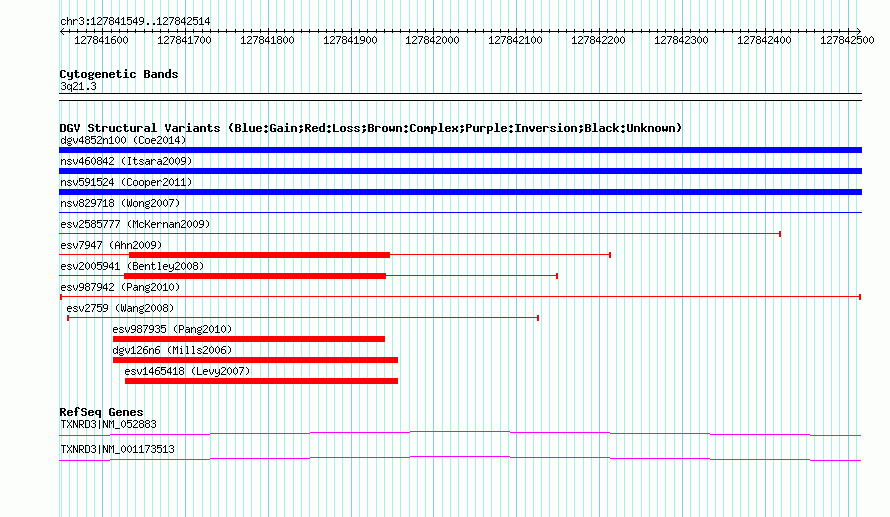890x517 pixels.
Task: Click ruler position 127841600
Action: coord(101,40)
